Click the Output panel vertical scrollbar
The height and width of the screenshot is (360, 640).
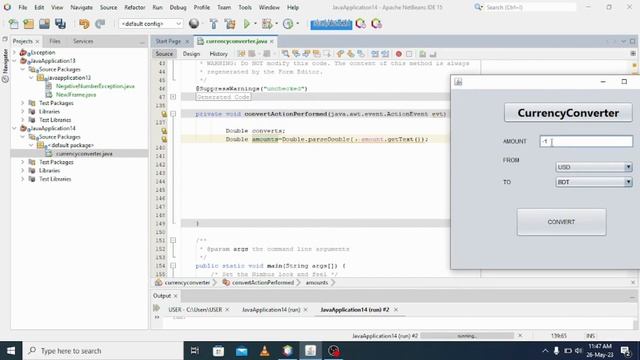tap(635, 323)
